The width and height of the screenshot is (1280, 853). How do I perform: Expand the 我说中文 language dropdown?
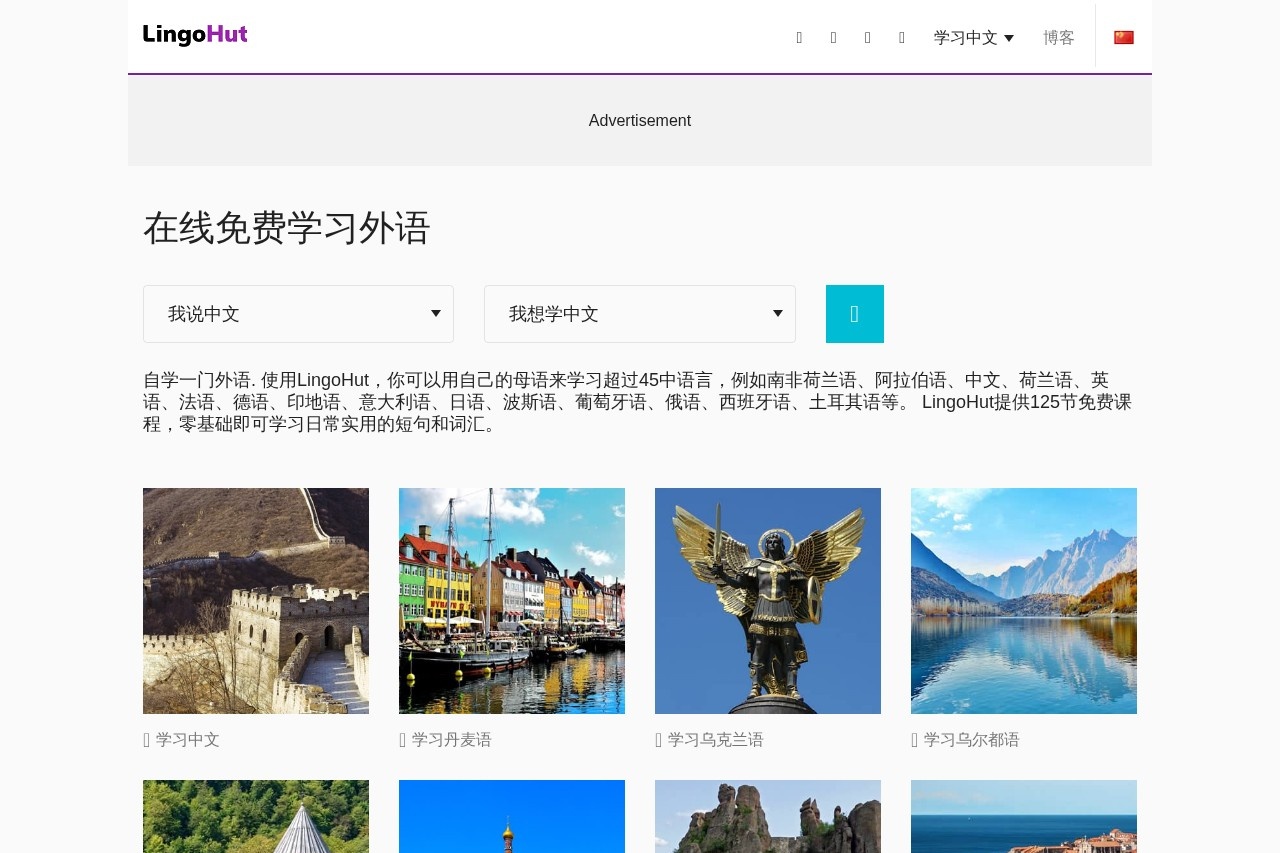click(x=298, y=314)
